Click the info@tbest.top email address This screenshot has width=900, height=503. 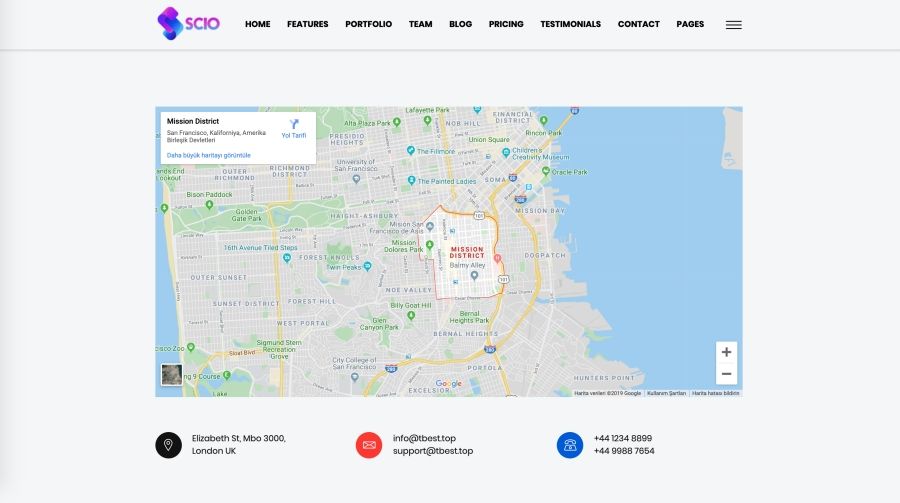point(424,438)
